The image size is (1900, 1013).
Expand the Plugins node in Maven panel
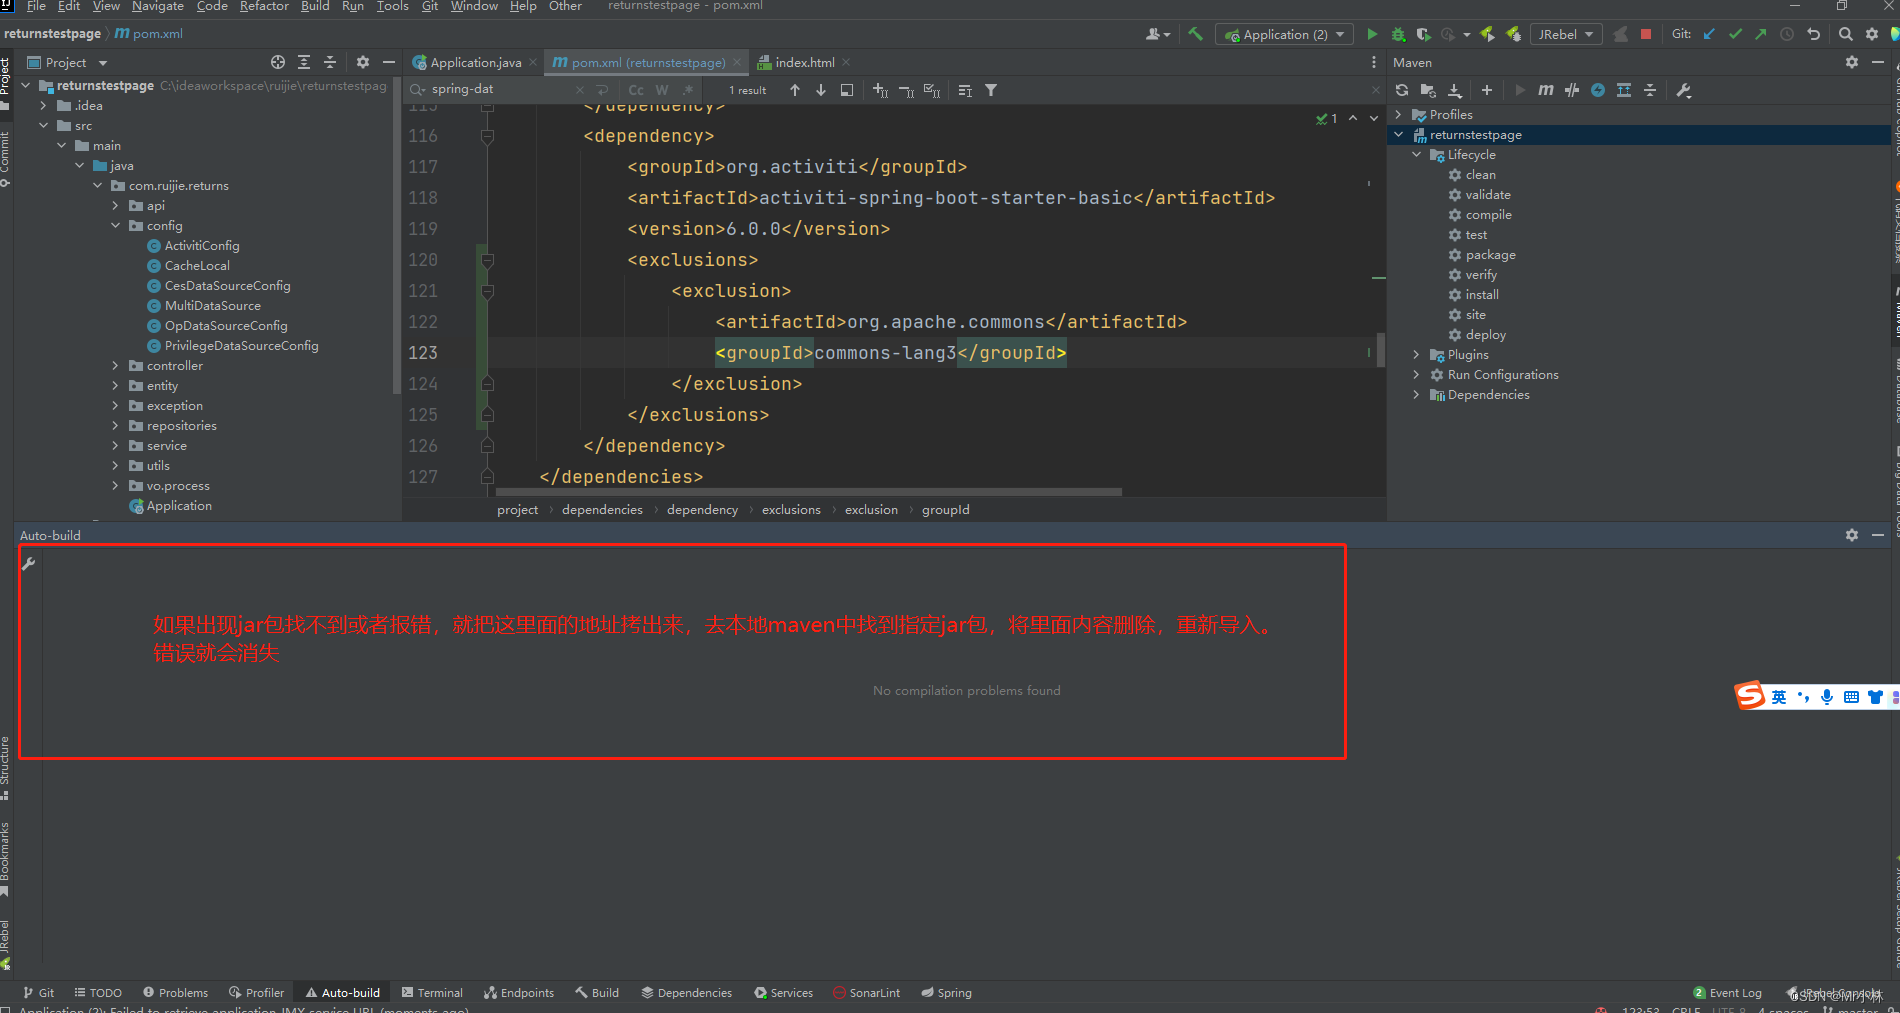tap(1416, 354)
